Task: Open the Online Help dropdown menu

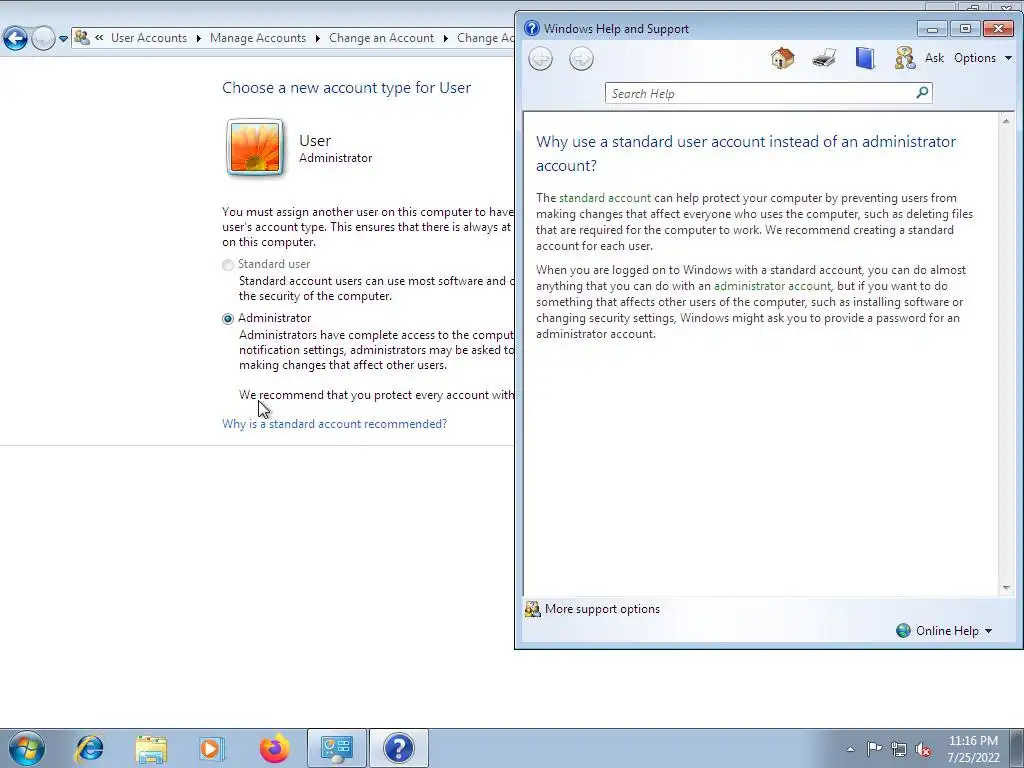Action: (953, 631)
